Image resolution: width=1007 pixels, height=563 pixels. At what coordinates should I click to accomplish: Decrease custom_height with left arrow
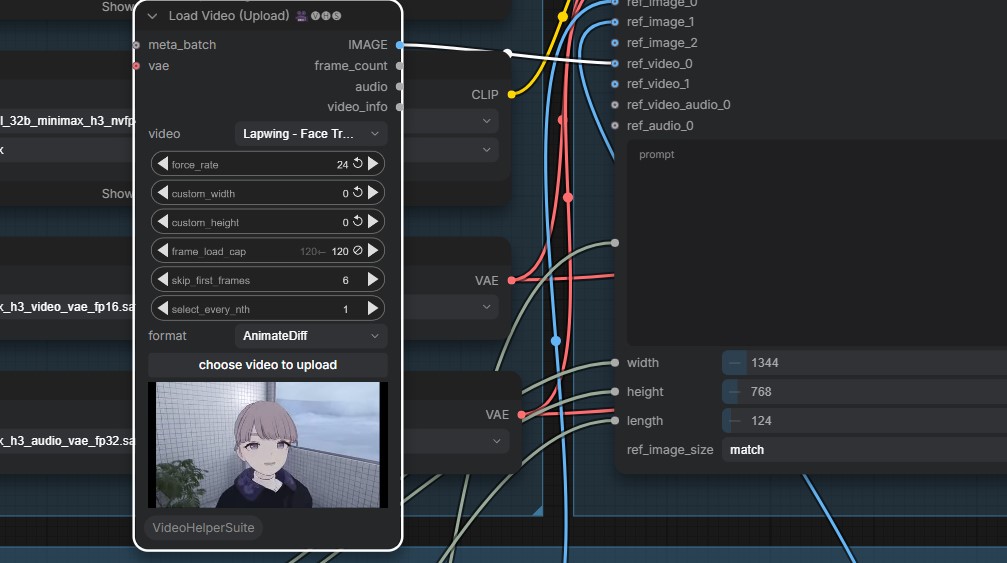162,221
